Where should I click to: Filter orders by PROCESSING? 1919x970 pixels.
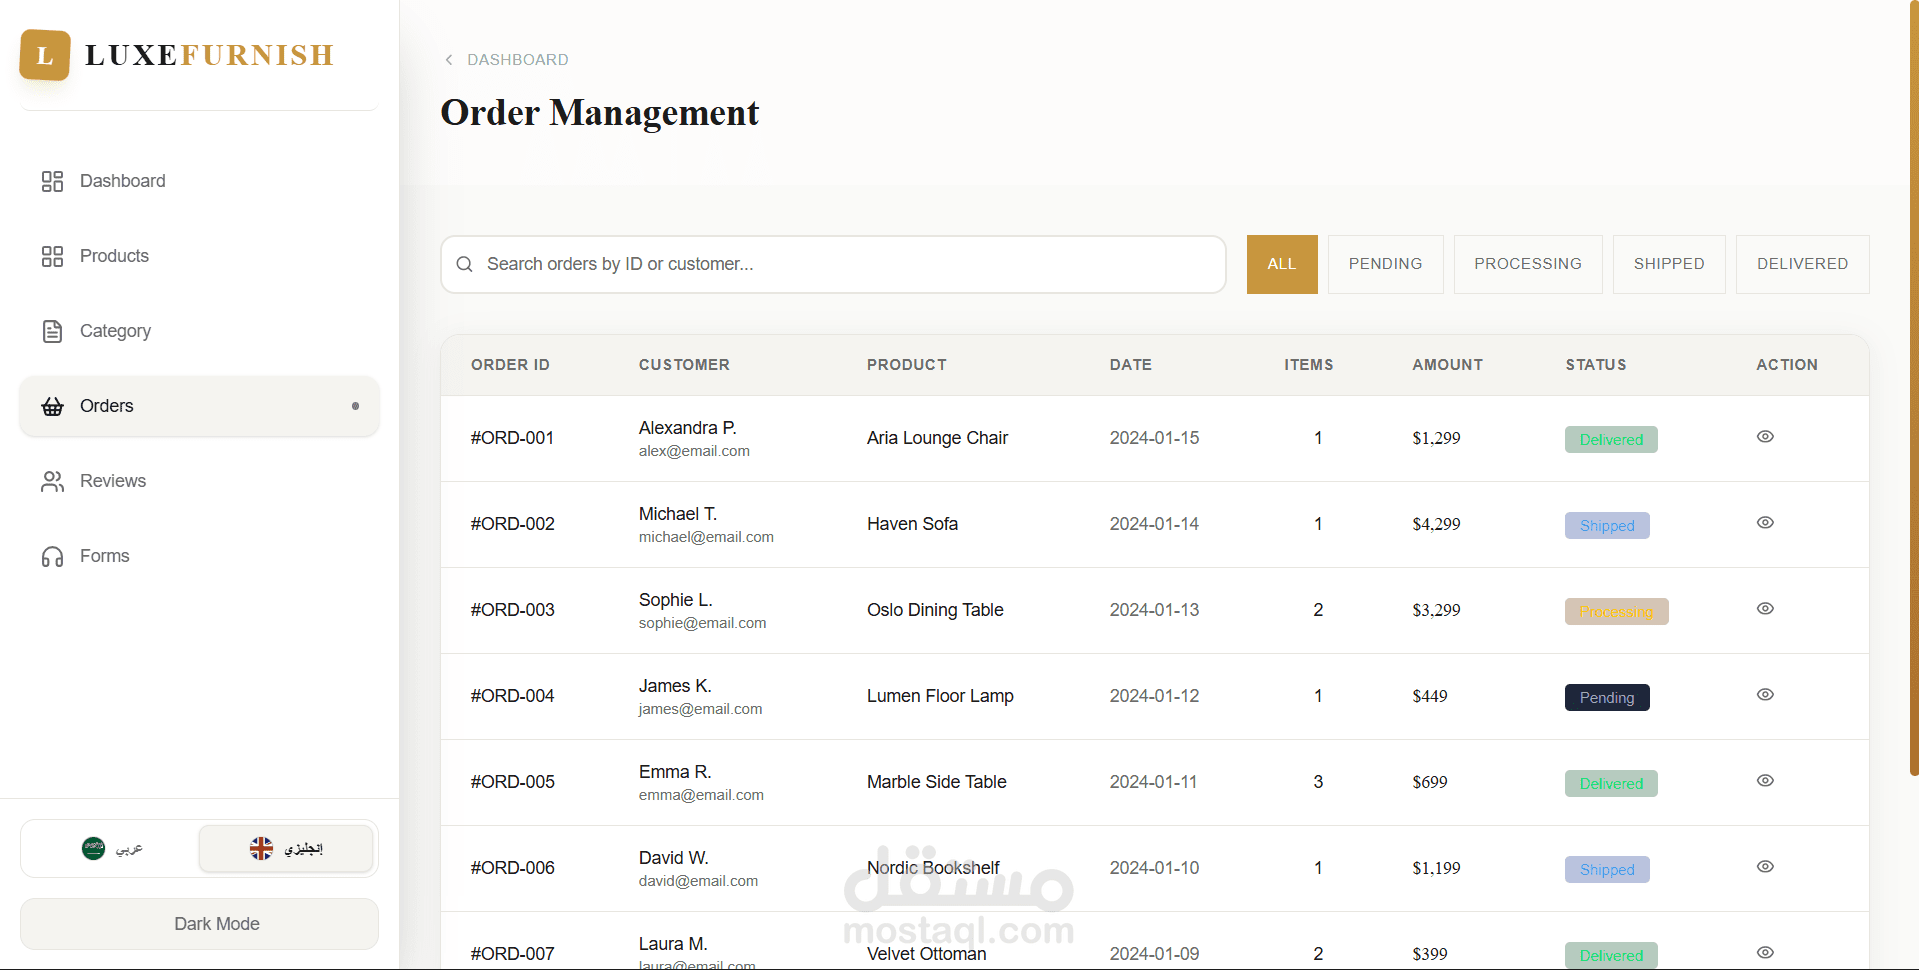coord(1528,264)
